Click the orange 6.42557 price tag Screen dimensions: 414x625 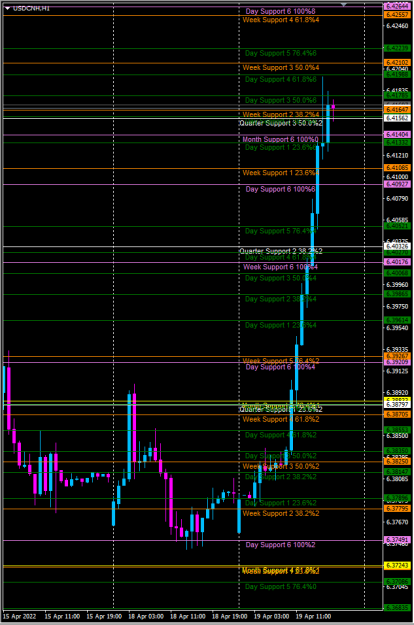pyautogui.click(x=397, y=15)
